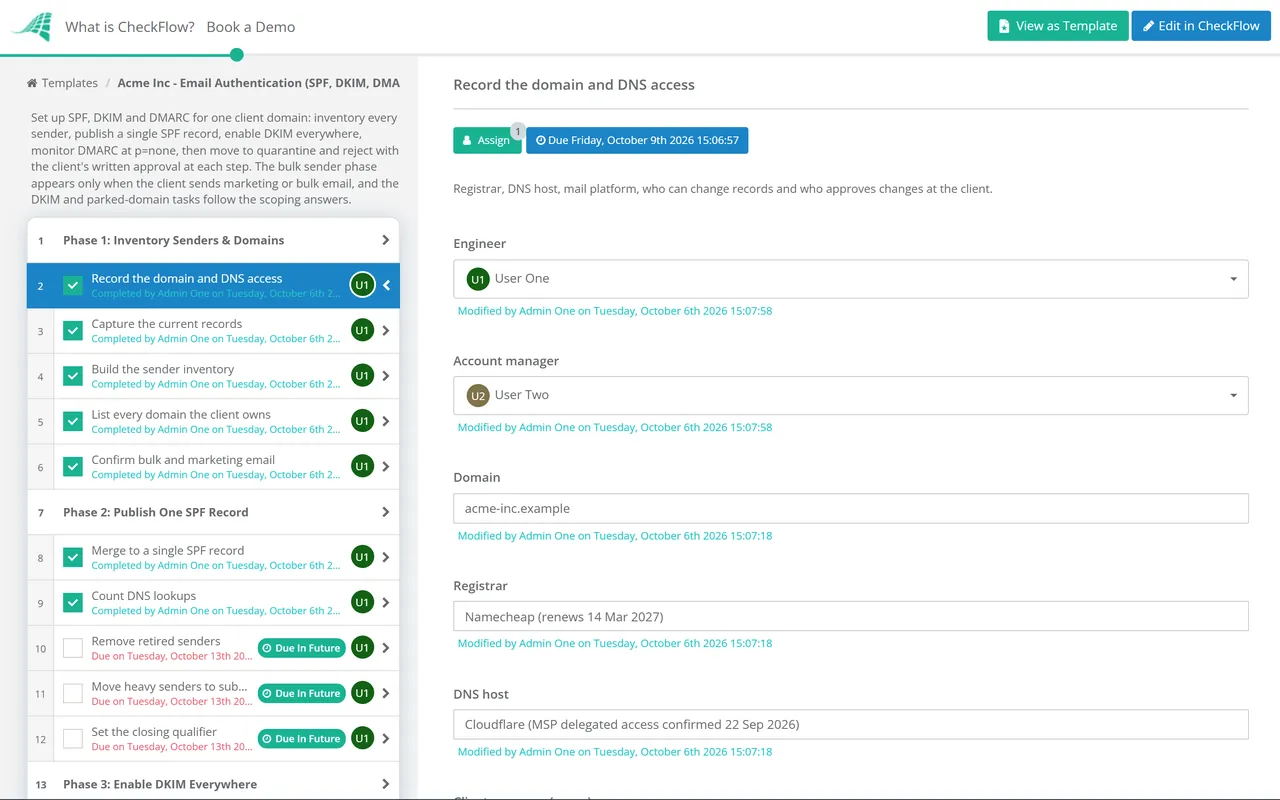Click U1 avatar on List every domain row
1280x800 pixels.
tap(362, 421)
